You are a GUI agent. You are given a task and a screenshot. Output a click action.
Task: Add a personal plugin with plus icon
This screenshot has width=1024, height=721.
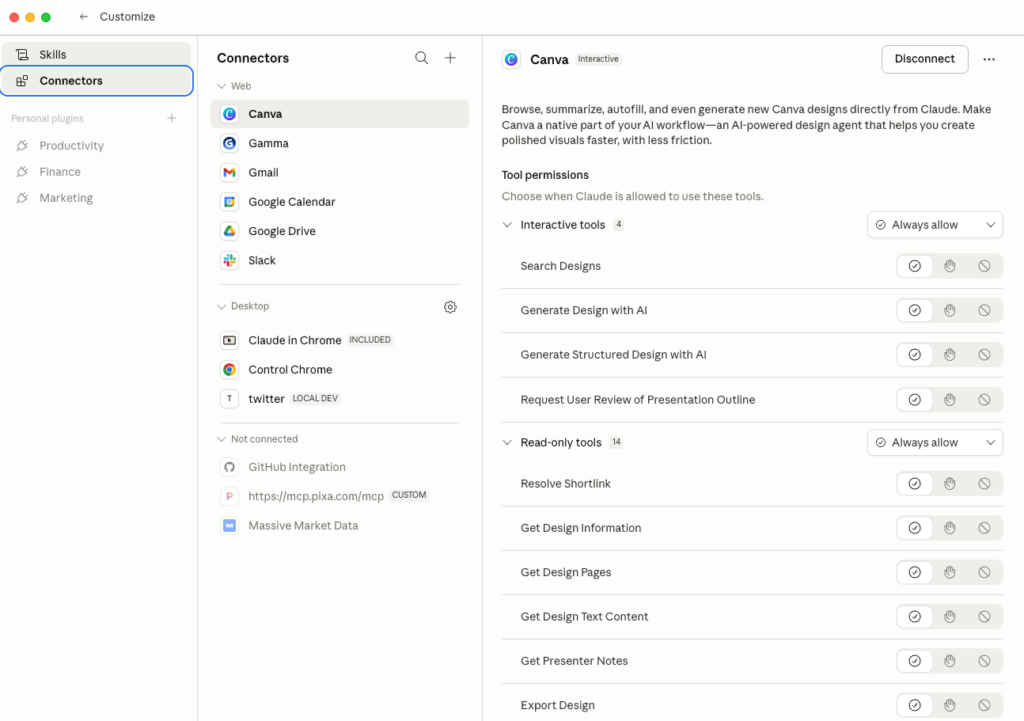coord(171,118)
